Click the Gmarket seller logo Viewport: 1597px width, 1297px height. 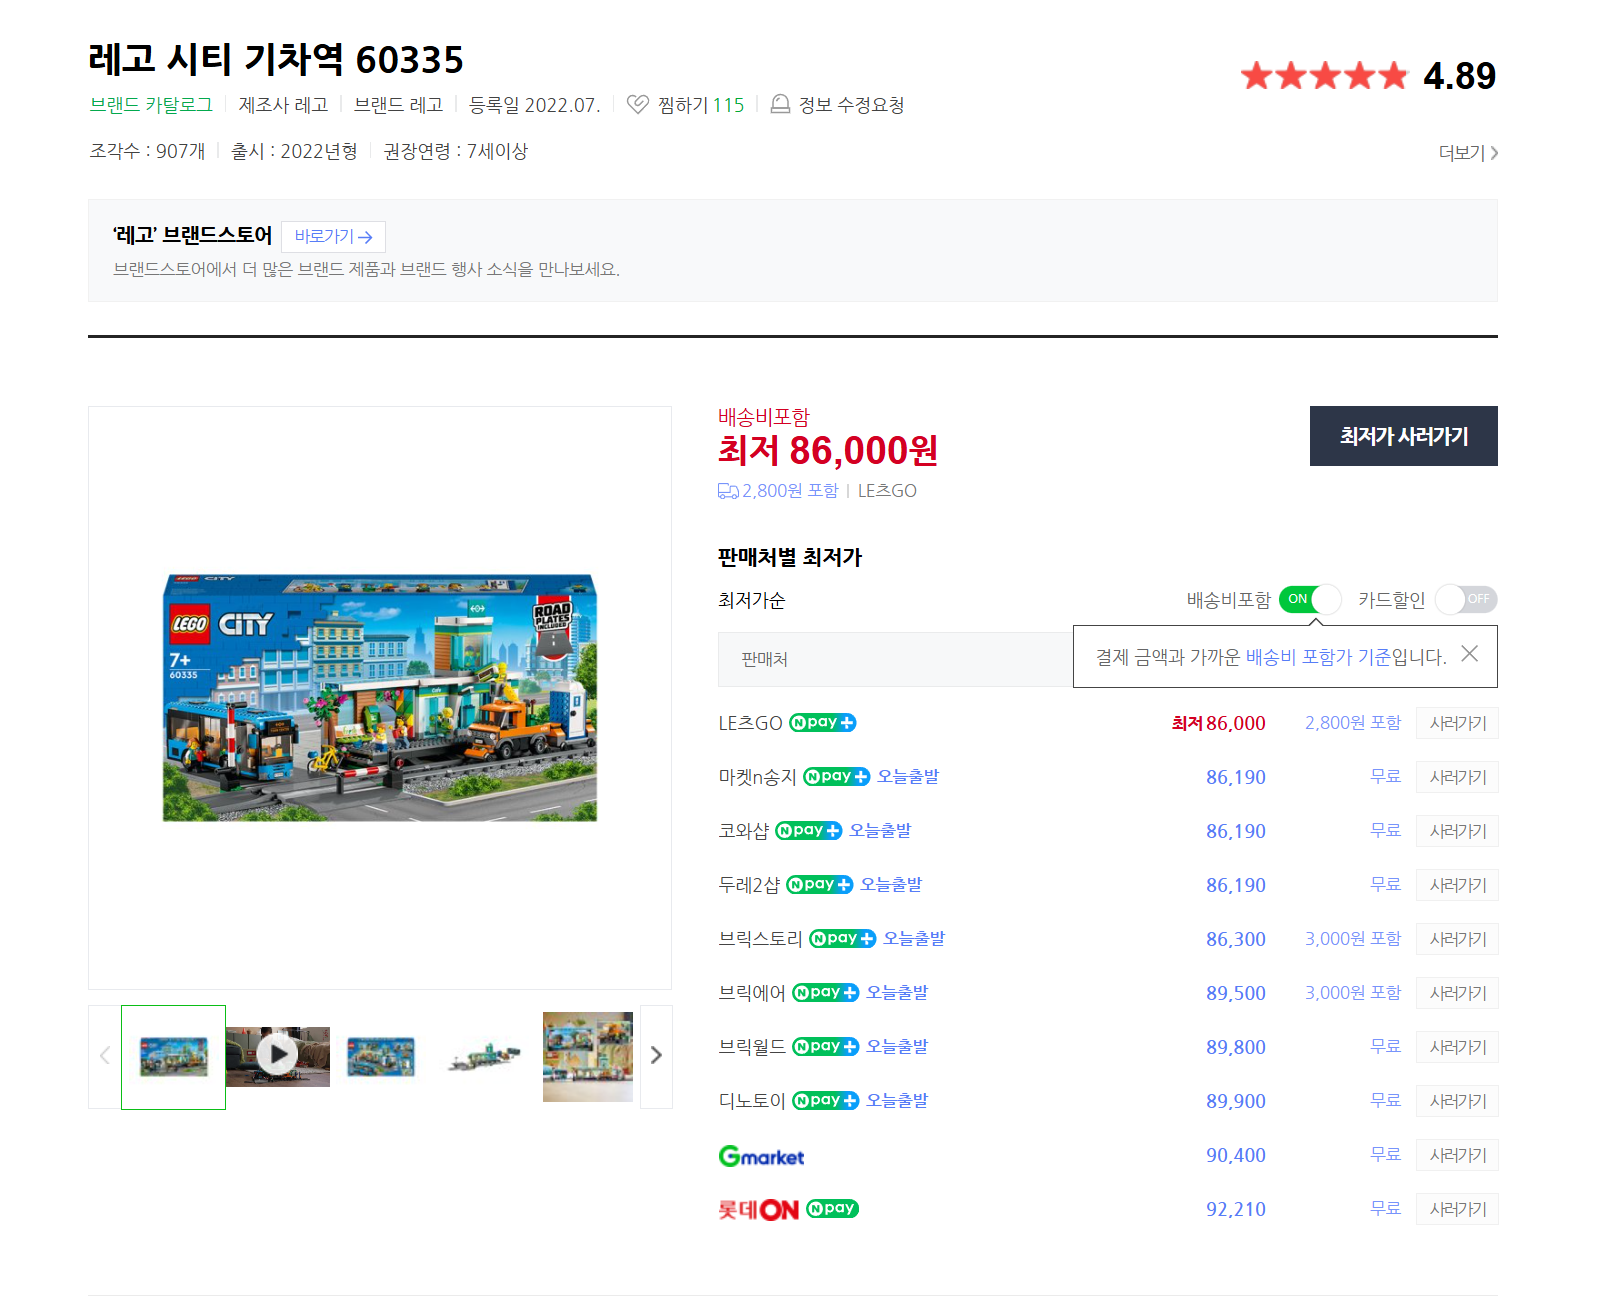761,1156
